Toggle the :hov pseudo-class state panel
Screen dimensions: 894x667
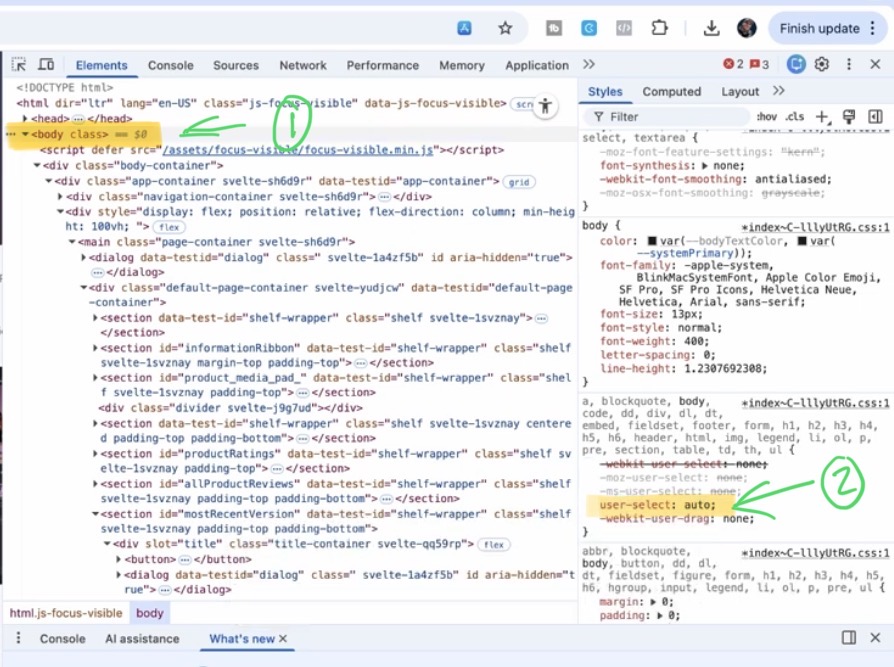click(767, 117)
